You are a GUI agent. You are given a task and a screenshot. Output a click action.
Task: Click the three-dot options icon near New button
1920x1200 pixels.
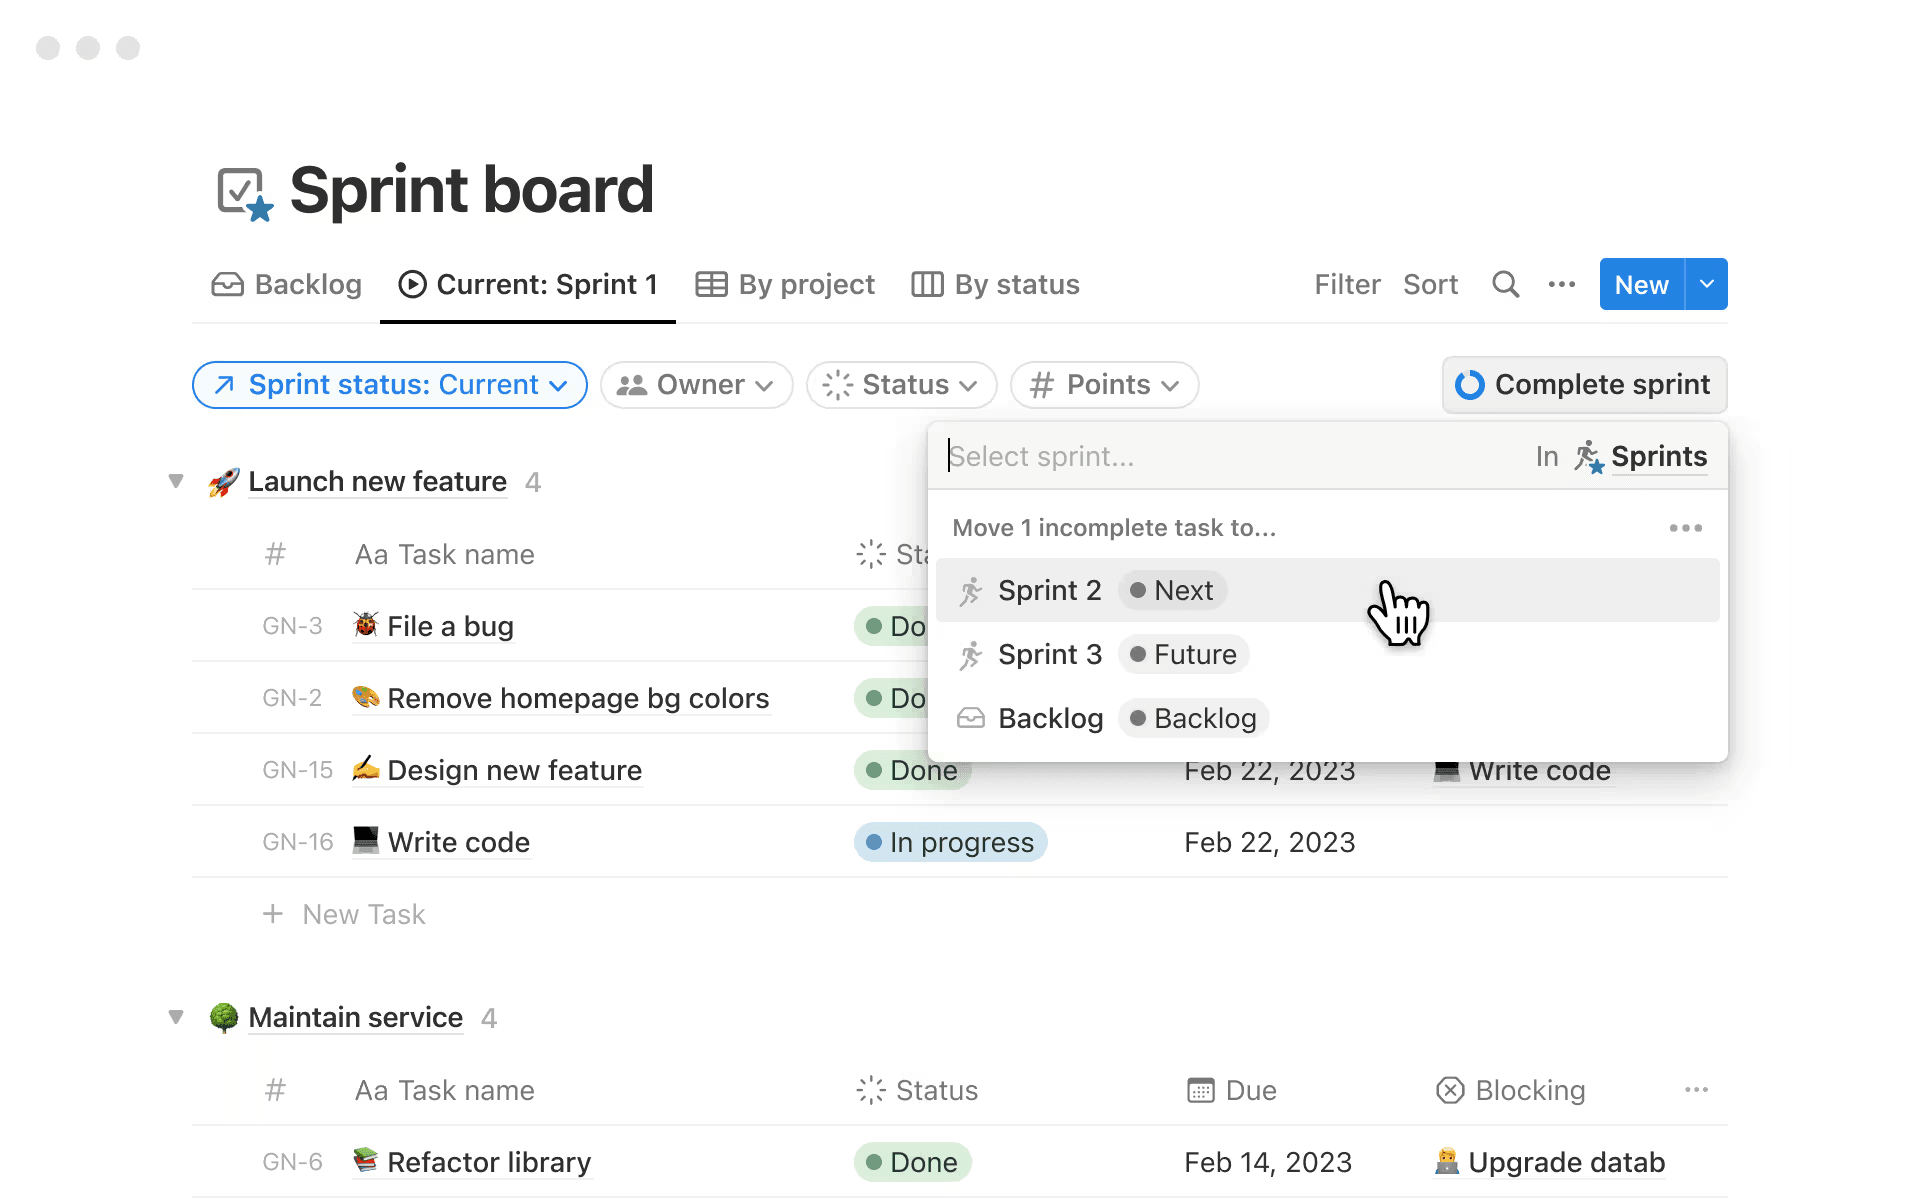[x=1561, y=284]
